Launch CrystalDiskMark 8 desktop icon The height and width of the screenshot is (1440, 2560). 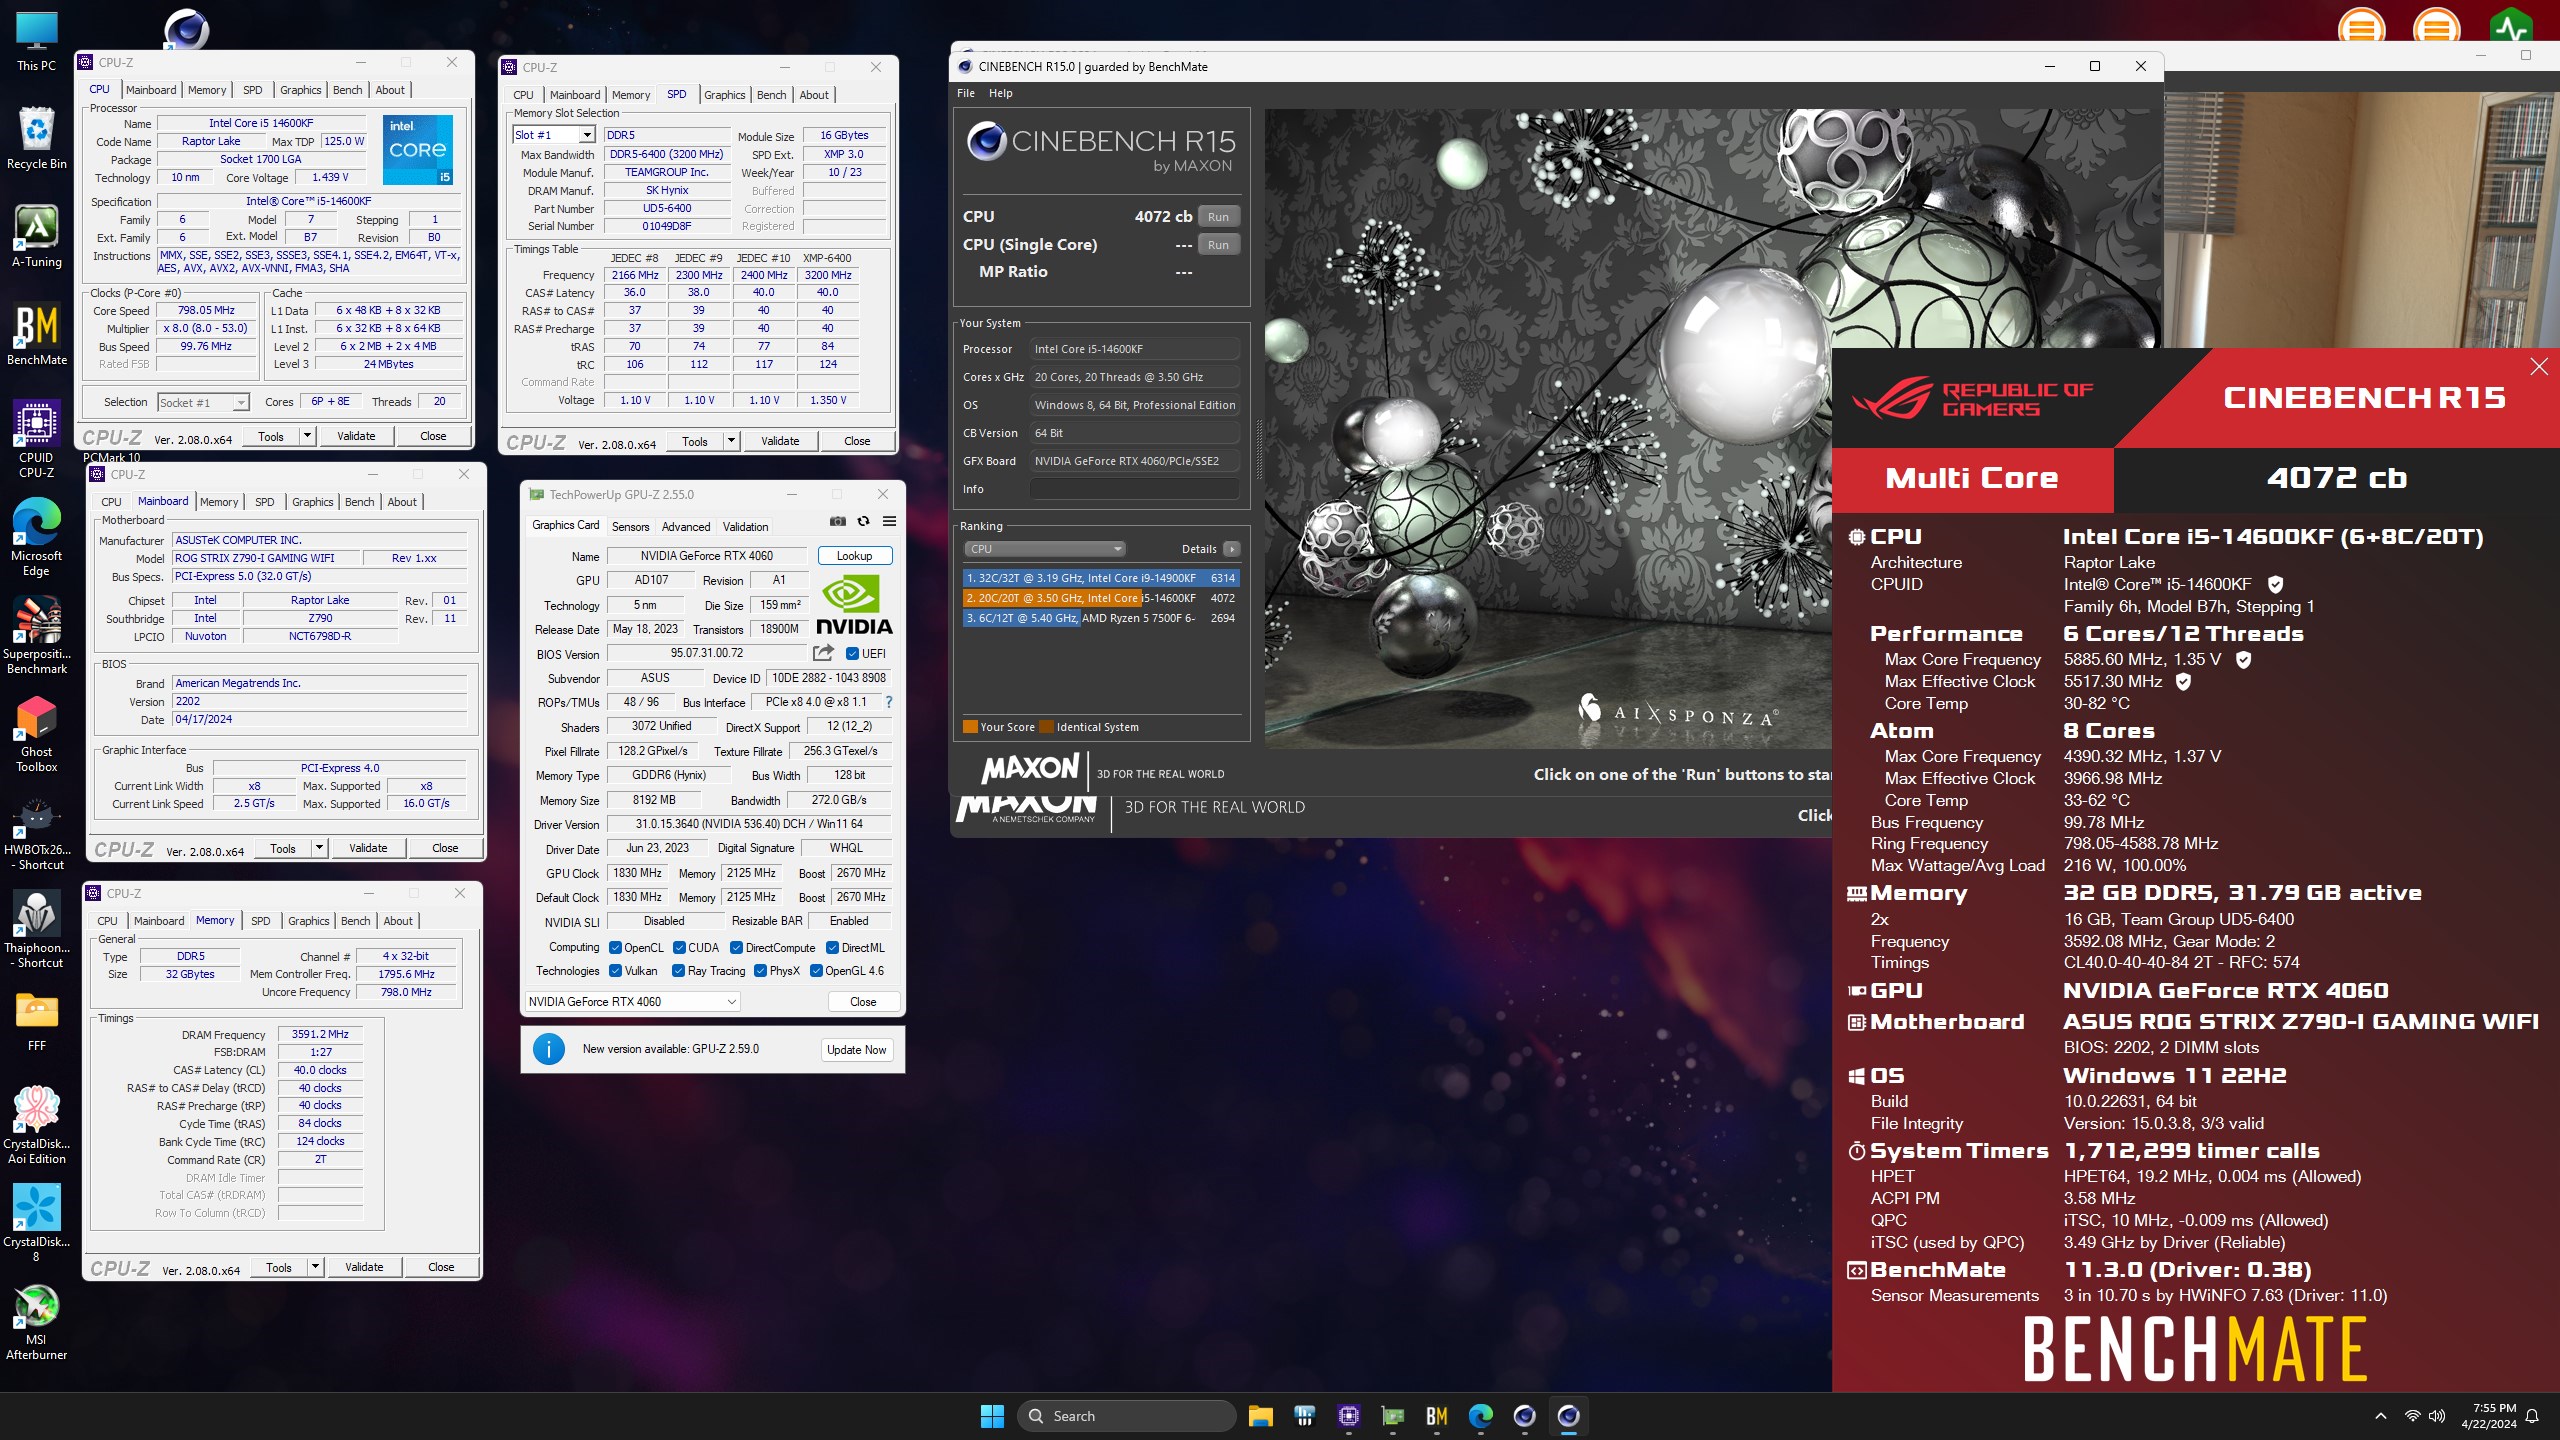point(36,1223)
